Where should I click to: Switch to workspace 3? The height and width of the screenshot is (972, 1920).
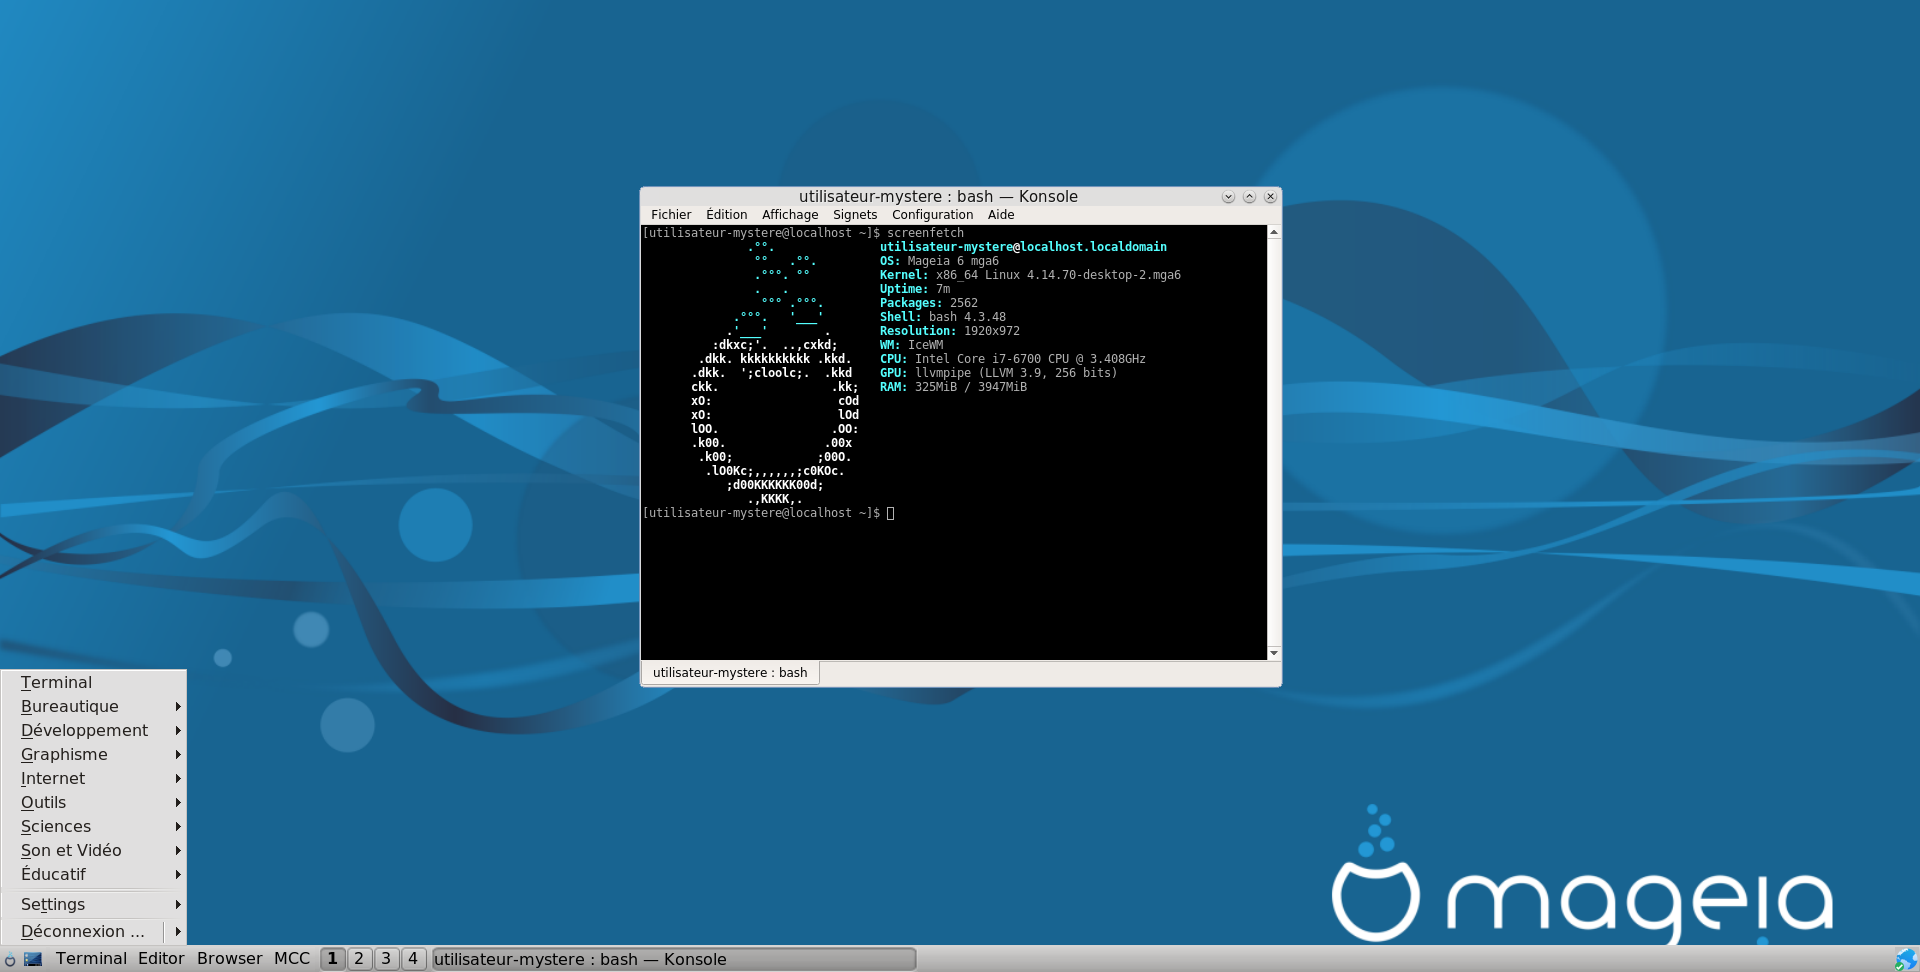(386, 959)
